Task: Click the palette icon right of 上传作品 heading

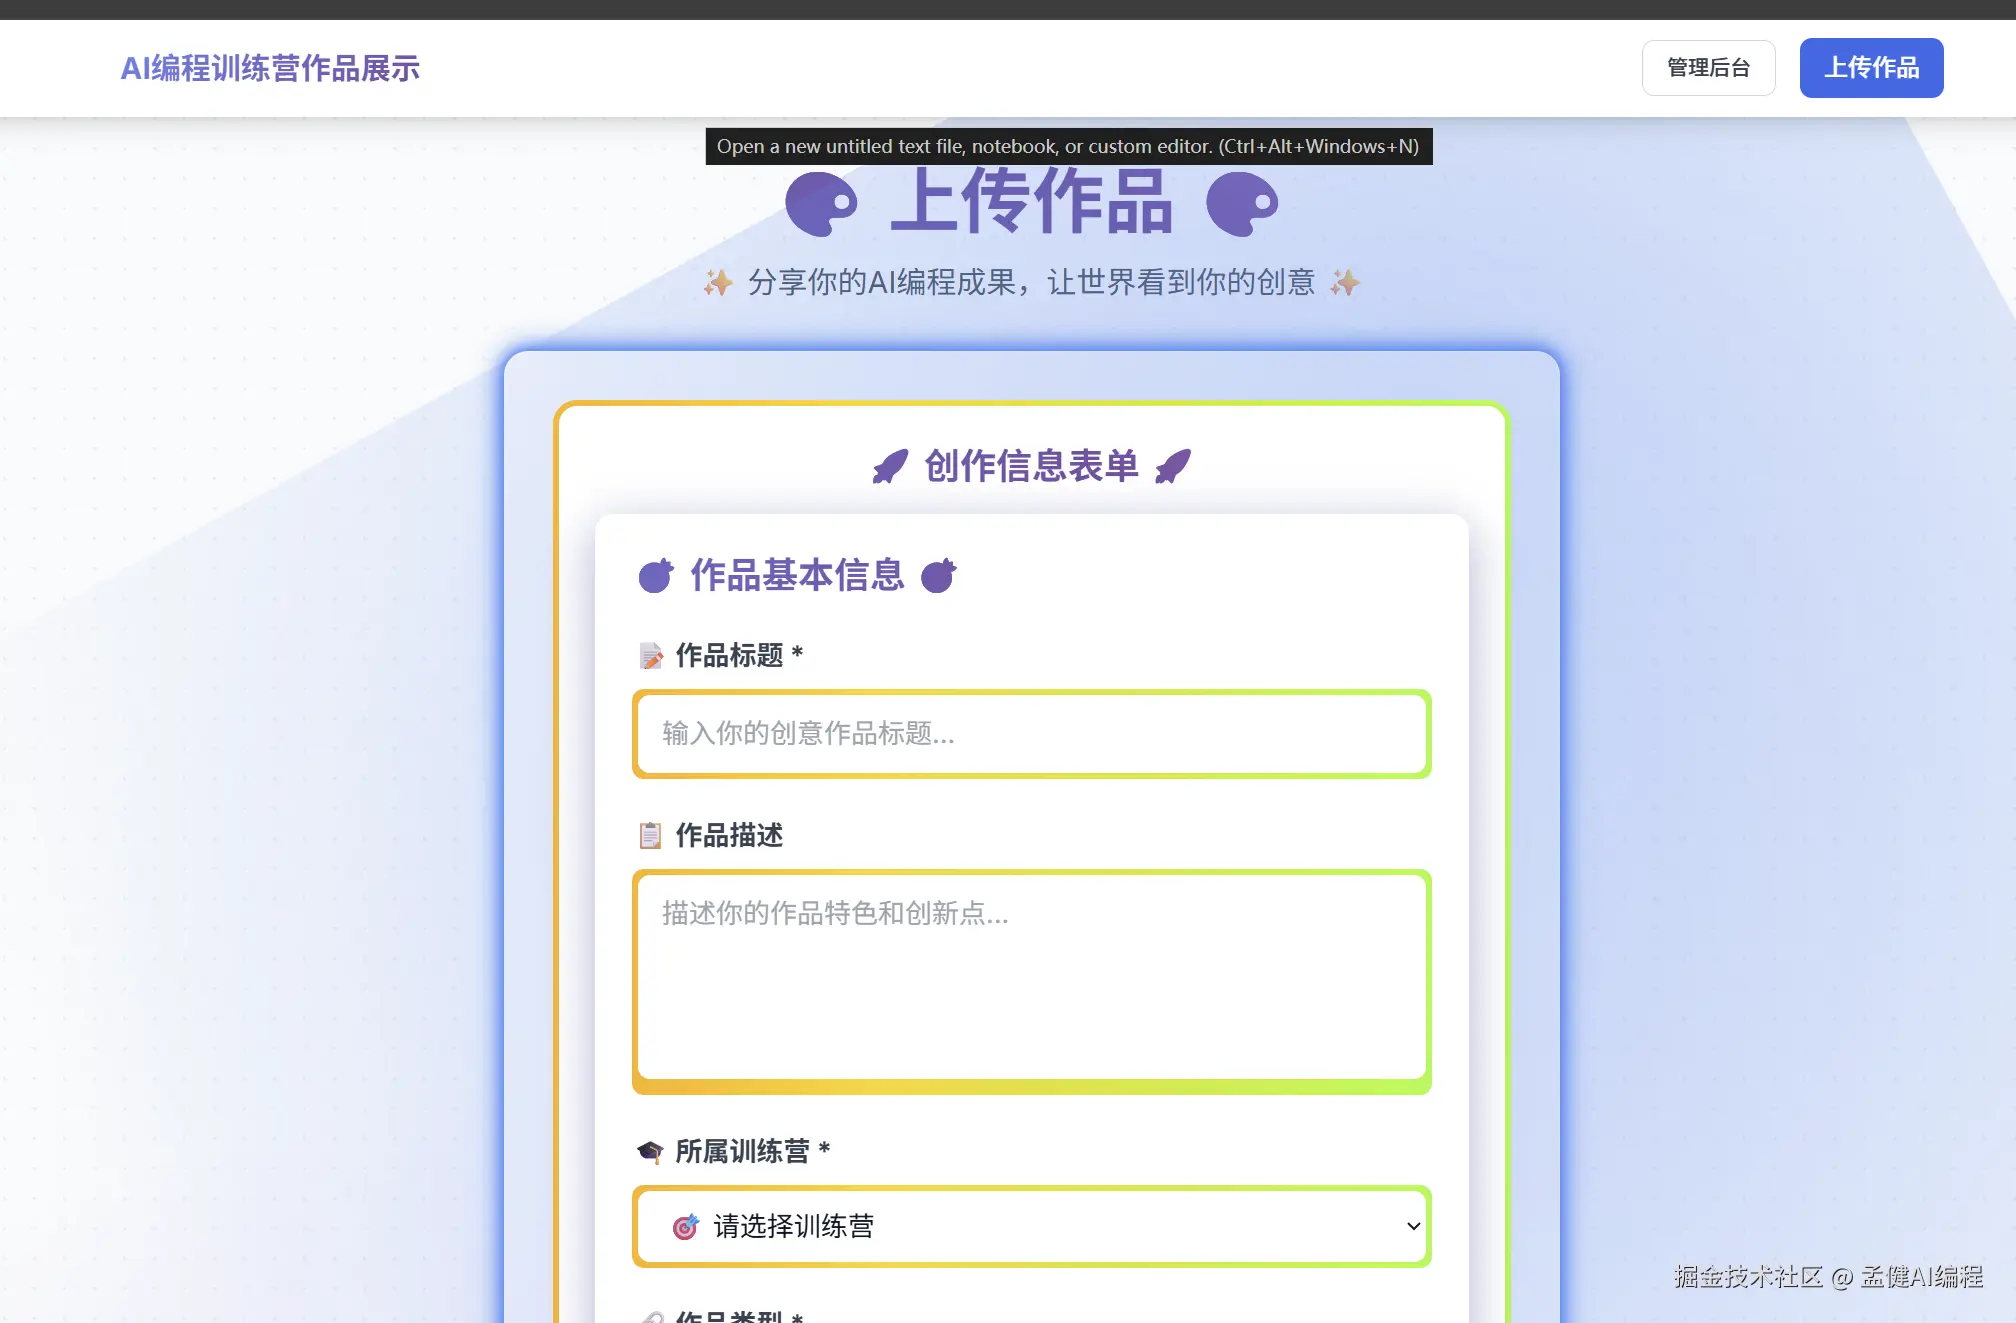Action: click(1242, 204)
